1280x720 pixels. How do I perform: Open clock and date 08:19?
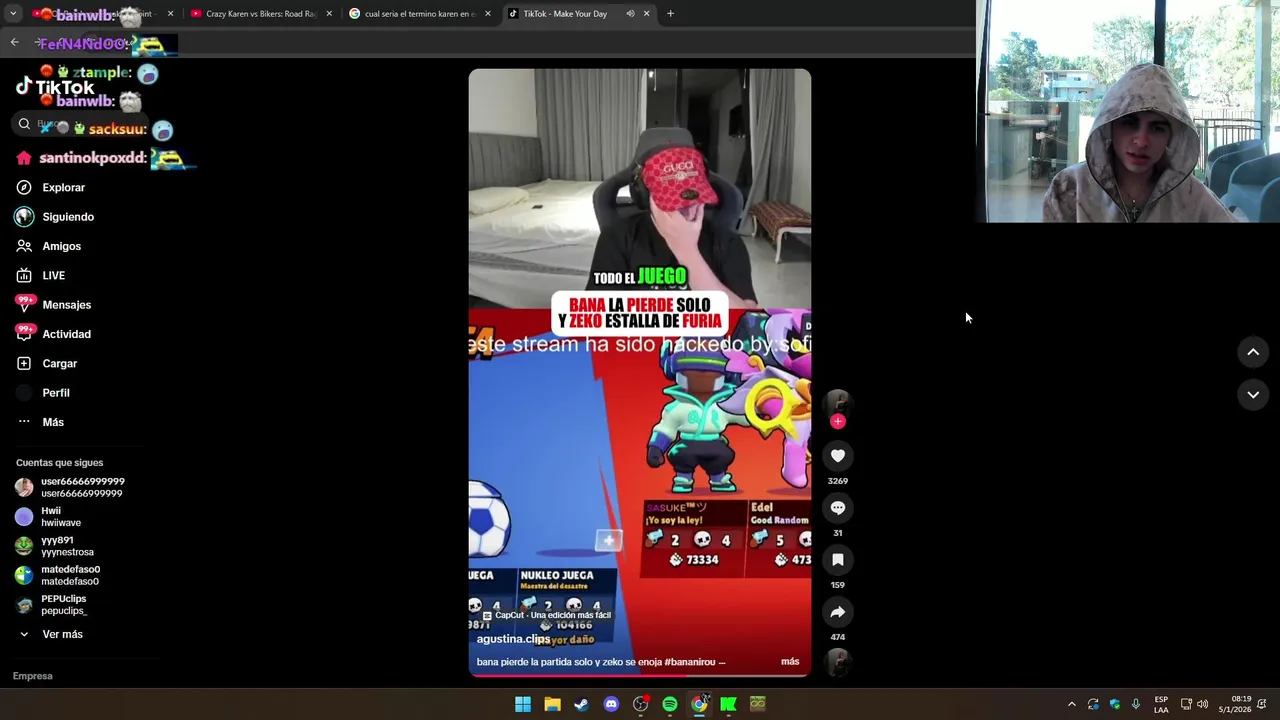[x=1234, y=704]
